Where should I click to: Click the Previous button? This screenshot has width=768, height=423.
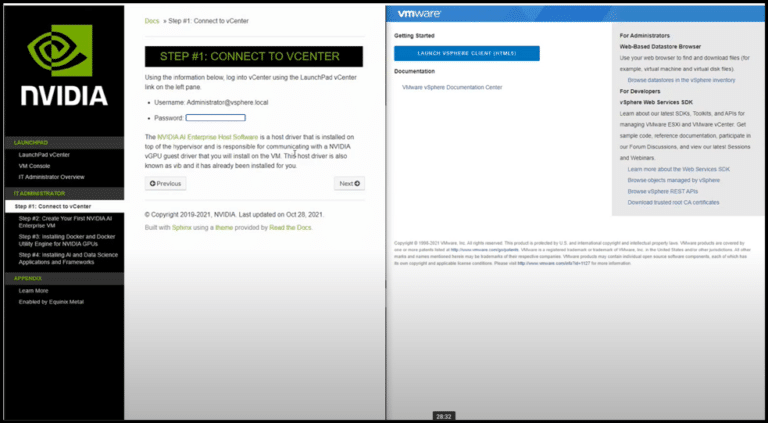pos(166,184)
